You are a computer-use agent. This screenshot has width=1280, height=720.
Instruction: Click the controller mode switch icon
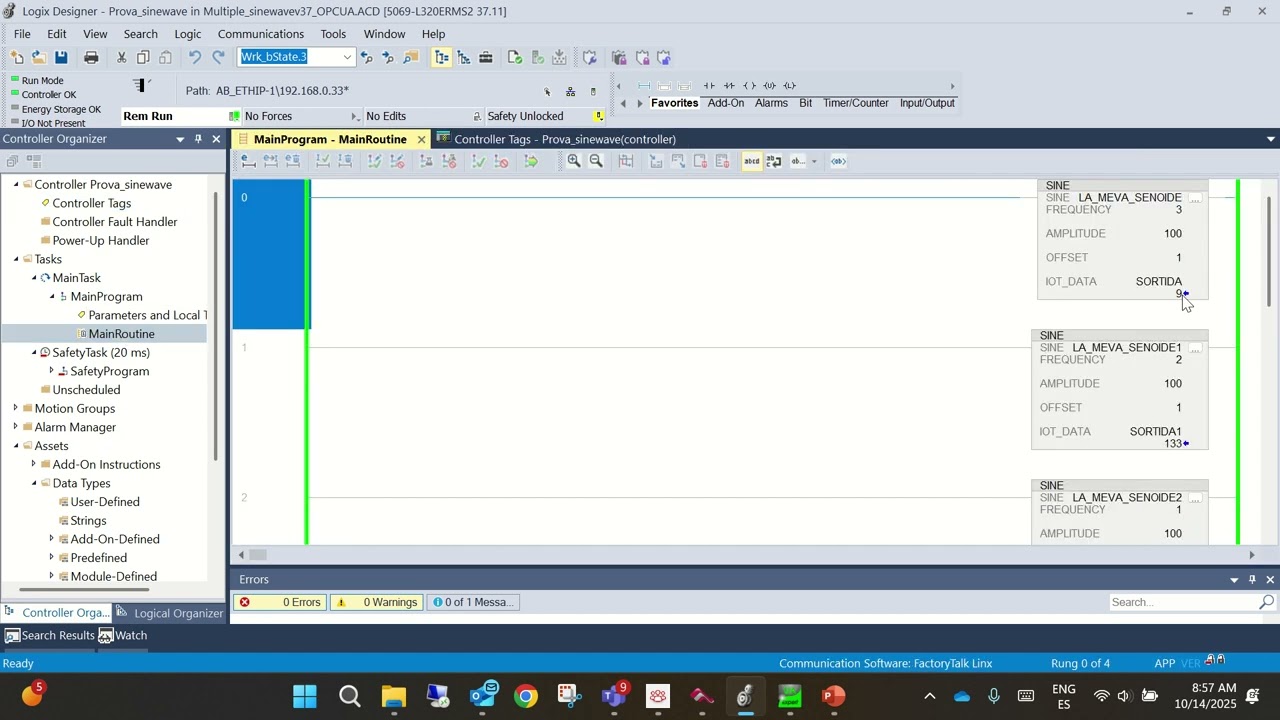(x=140, y=85)
